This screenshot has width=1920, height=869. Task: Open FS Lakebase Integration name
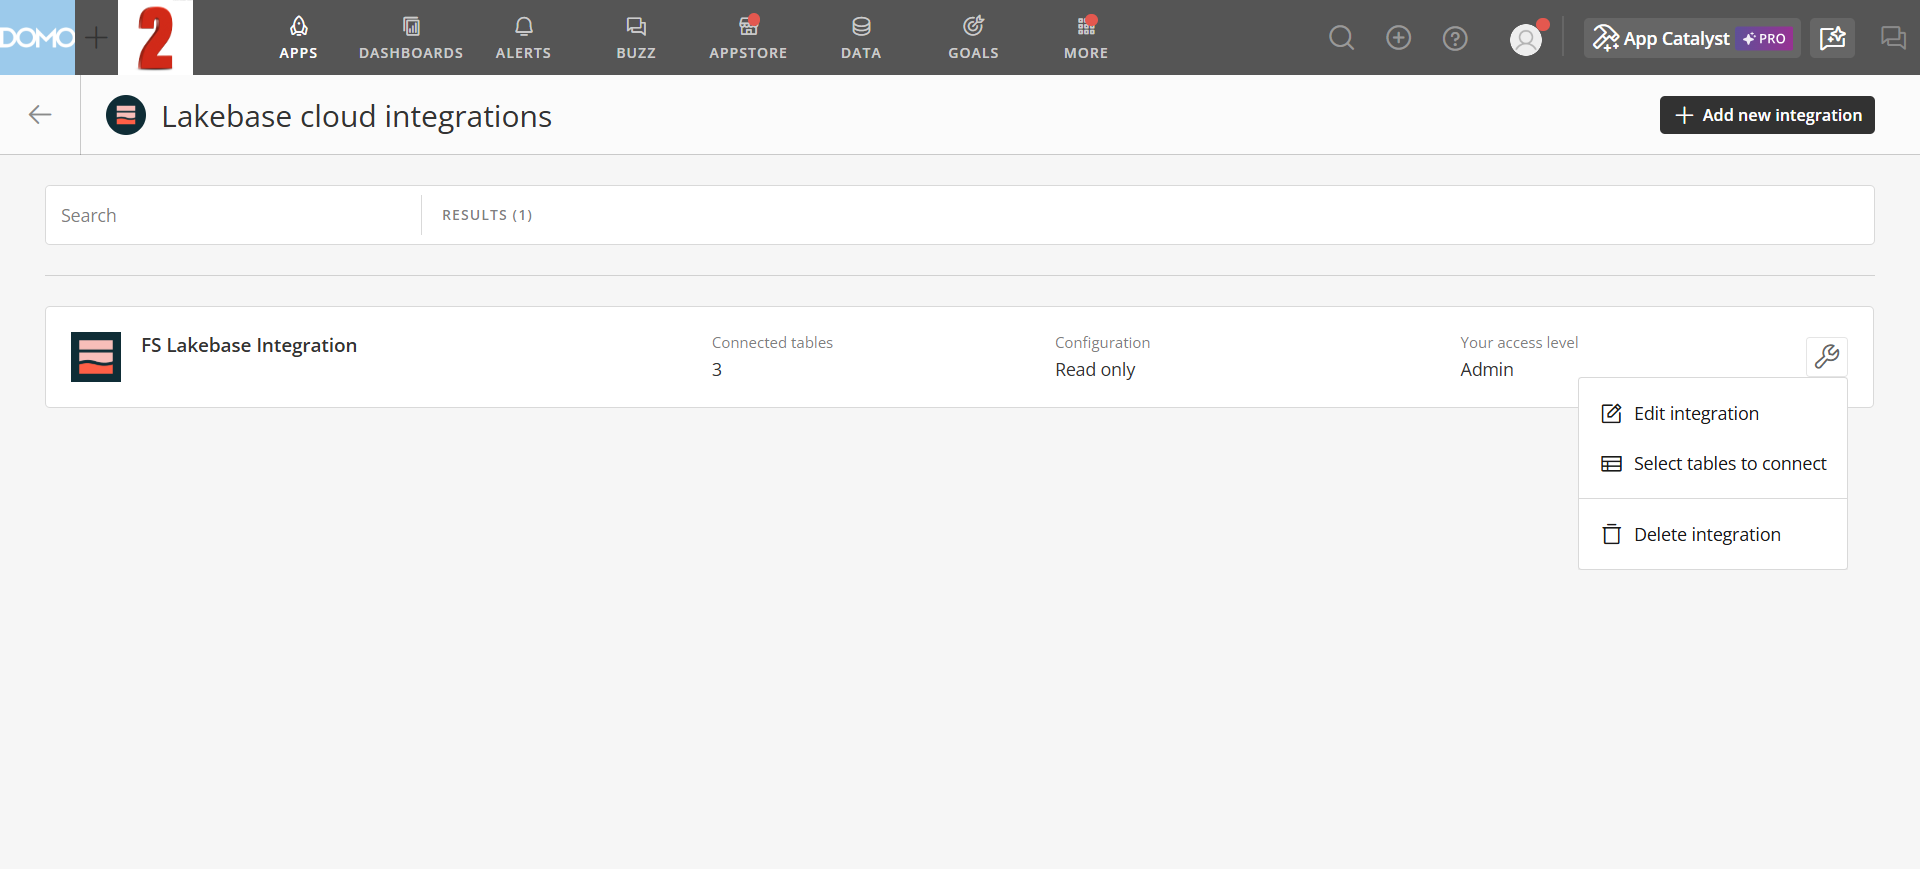[249, 345]
